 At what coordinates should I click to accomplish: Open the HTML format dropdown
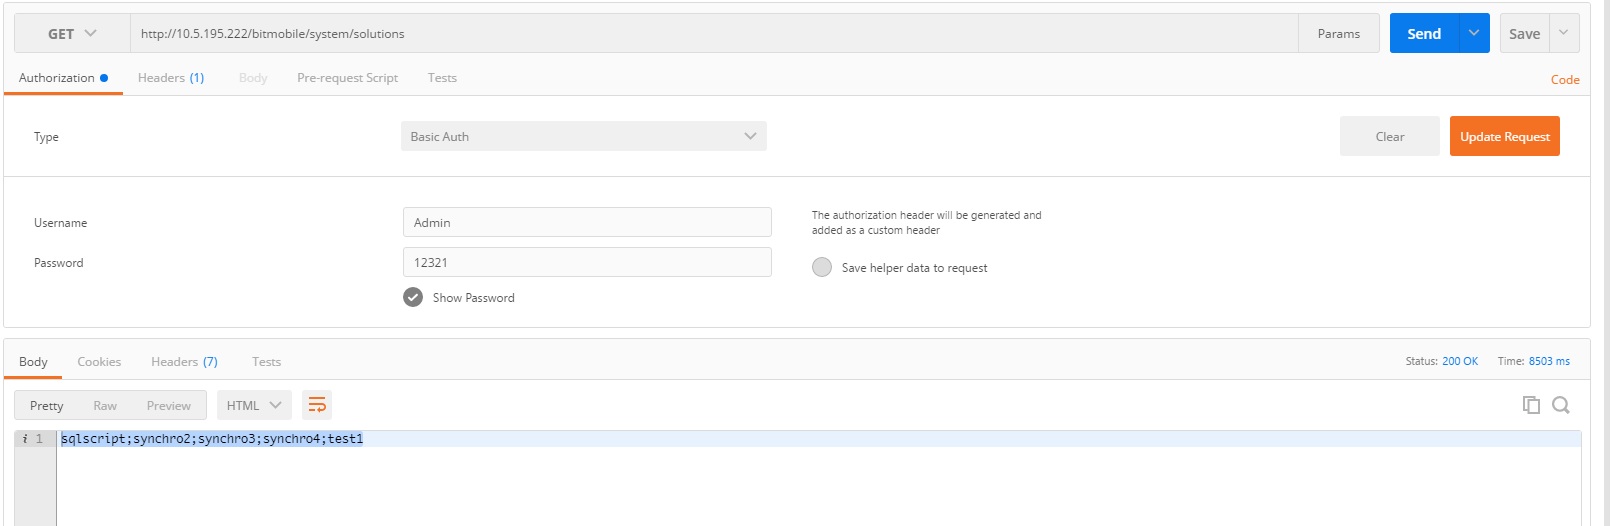(254, 405)
